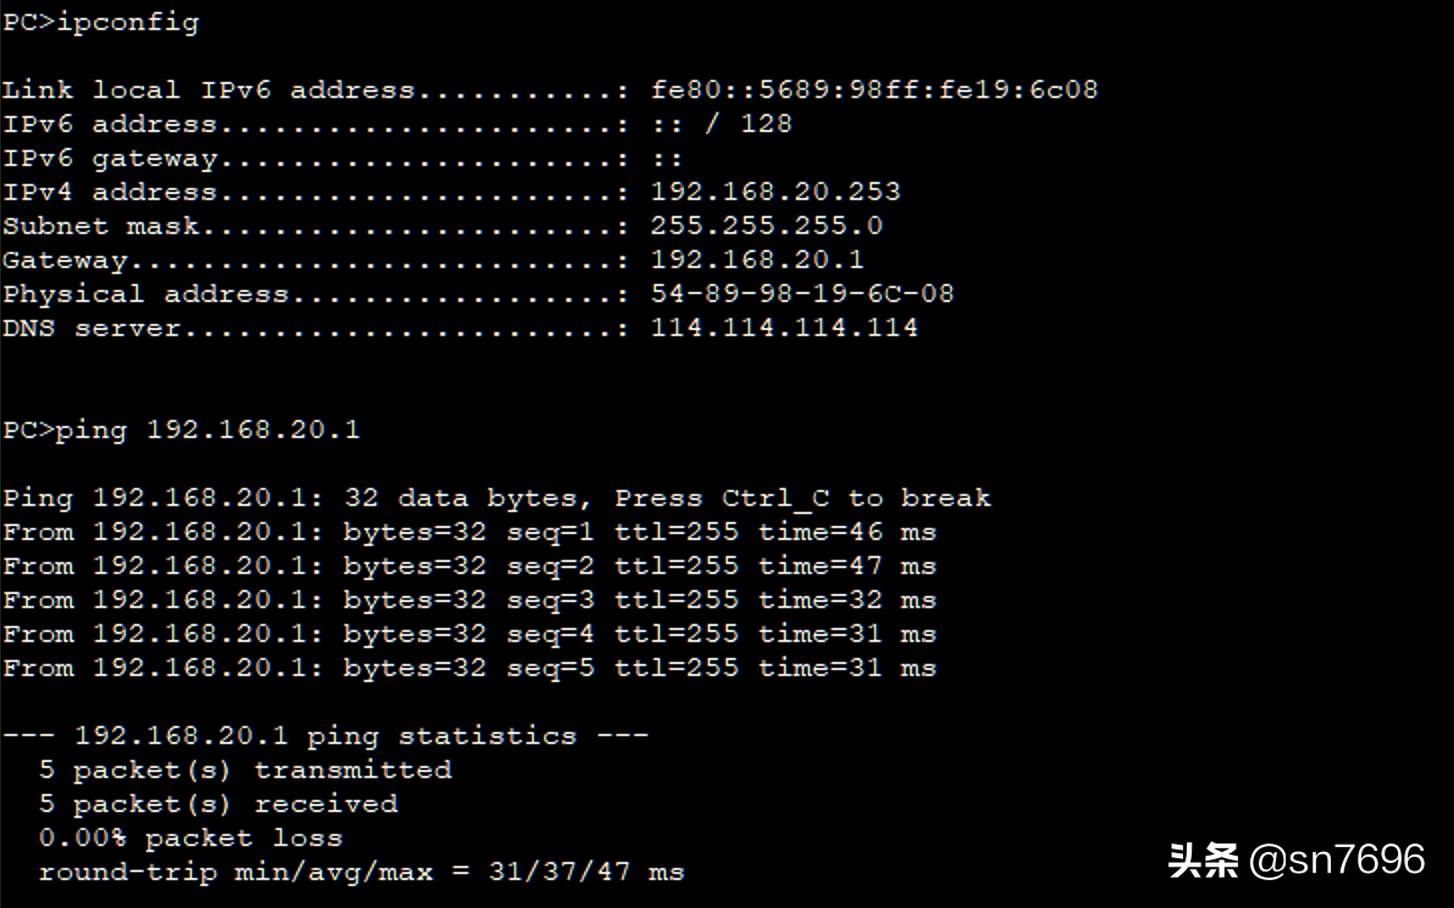Click the subnet mask 255.255.255.0
1454x908 pixels.
[766, 226]
